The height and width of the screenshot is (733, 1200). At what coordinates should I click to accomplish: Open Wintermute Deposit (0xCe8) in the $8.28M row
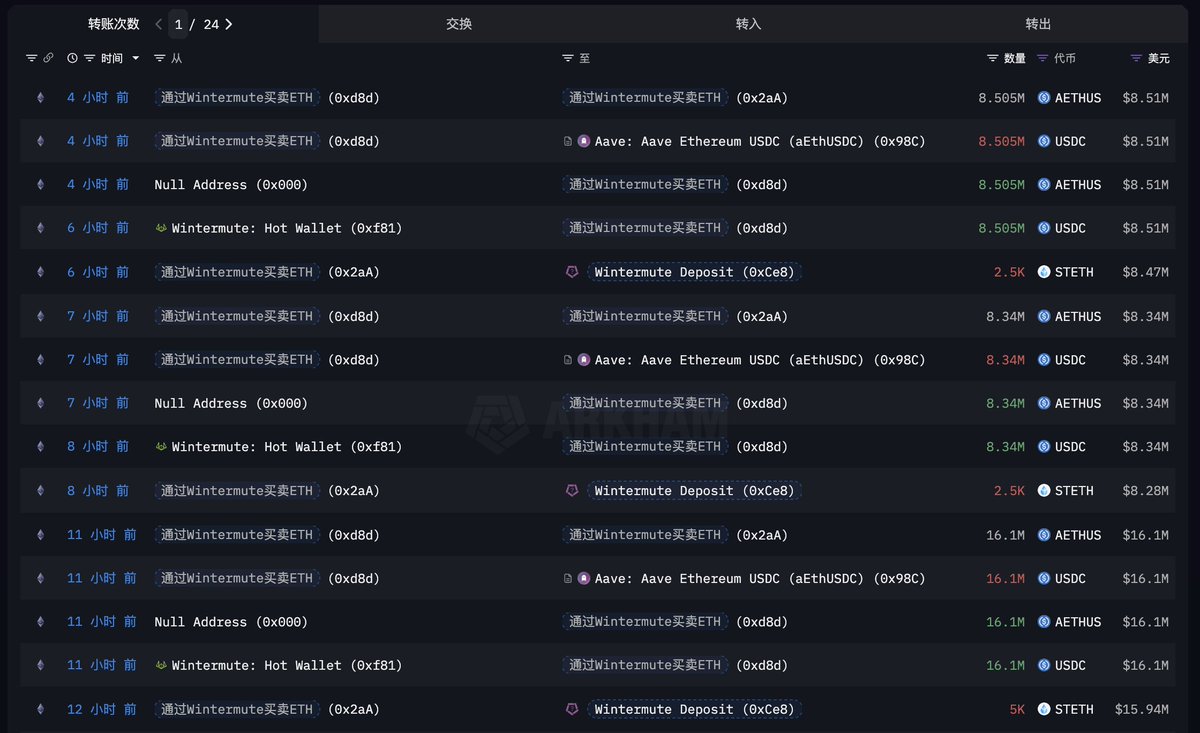click(x=694, y=491)
